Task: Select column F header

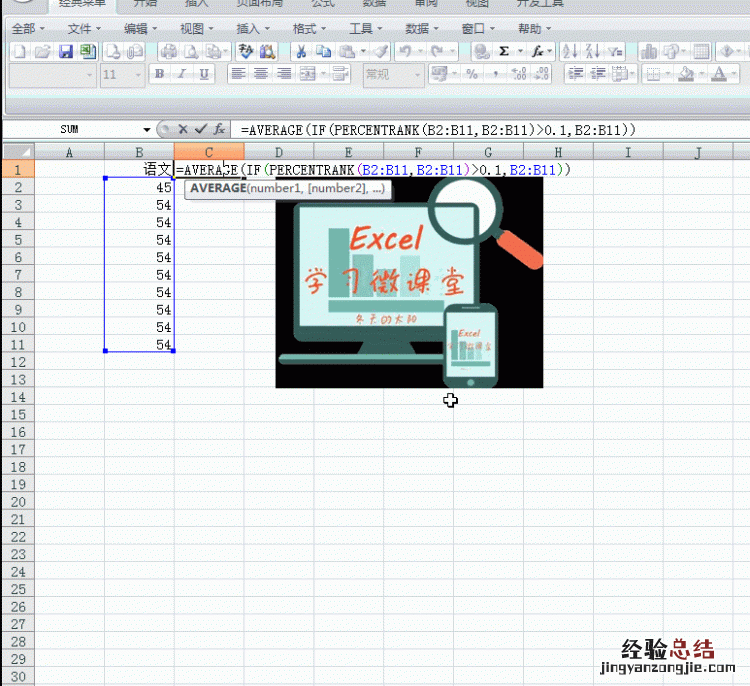Action: (418, 152)
